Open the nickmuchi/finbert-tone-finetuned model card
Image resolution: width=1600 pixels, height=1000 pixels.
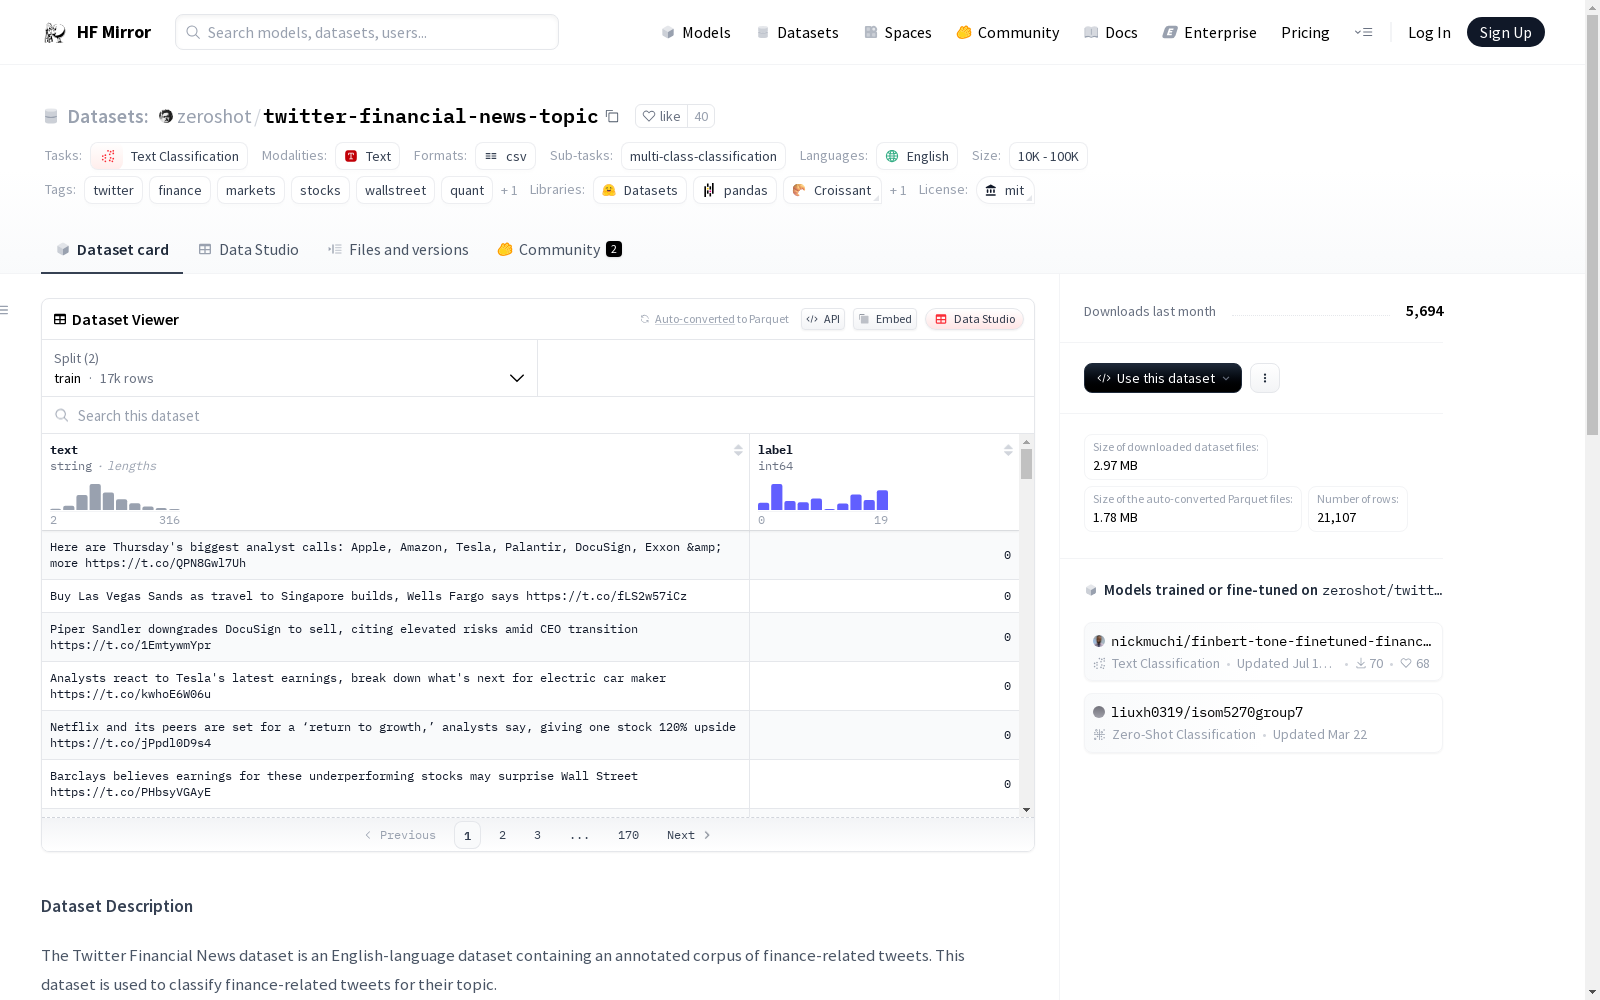(x=1263, y=651)
